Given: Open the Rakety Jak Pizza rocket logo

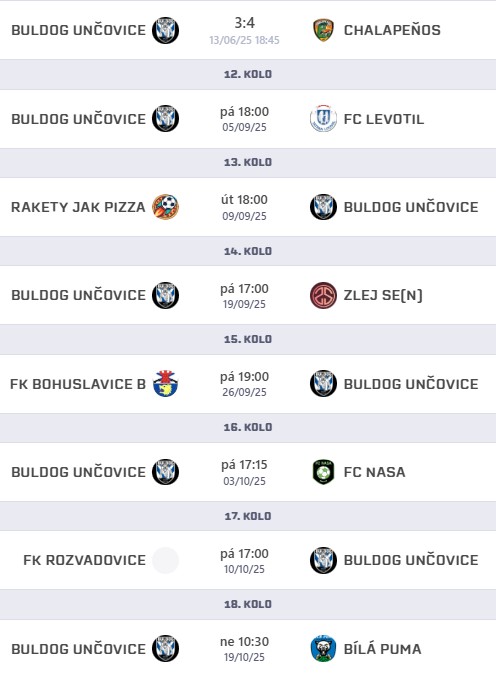Looking at the screenshot, I should point(165,207).
